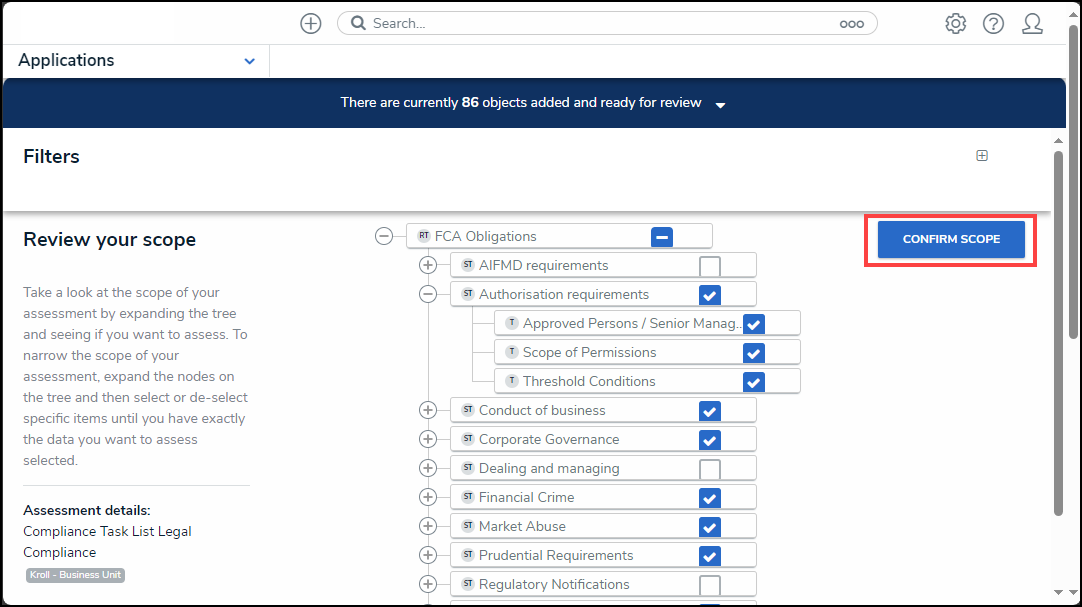This screenshot has height=607, width=1082.
Task: Open the settings gear icon
Action: point(955,24)
